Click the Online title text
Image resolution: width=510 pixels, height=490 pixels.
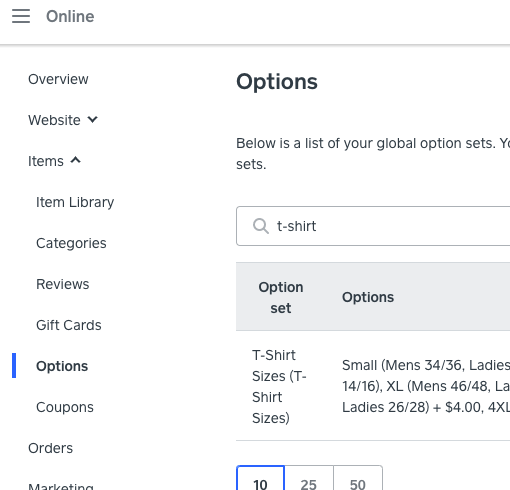click(70, 16)
